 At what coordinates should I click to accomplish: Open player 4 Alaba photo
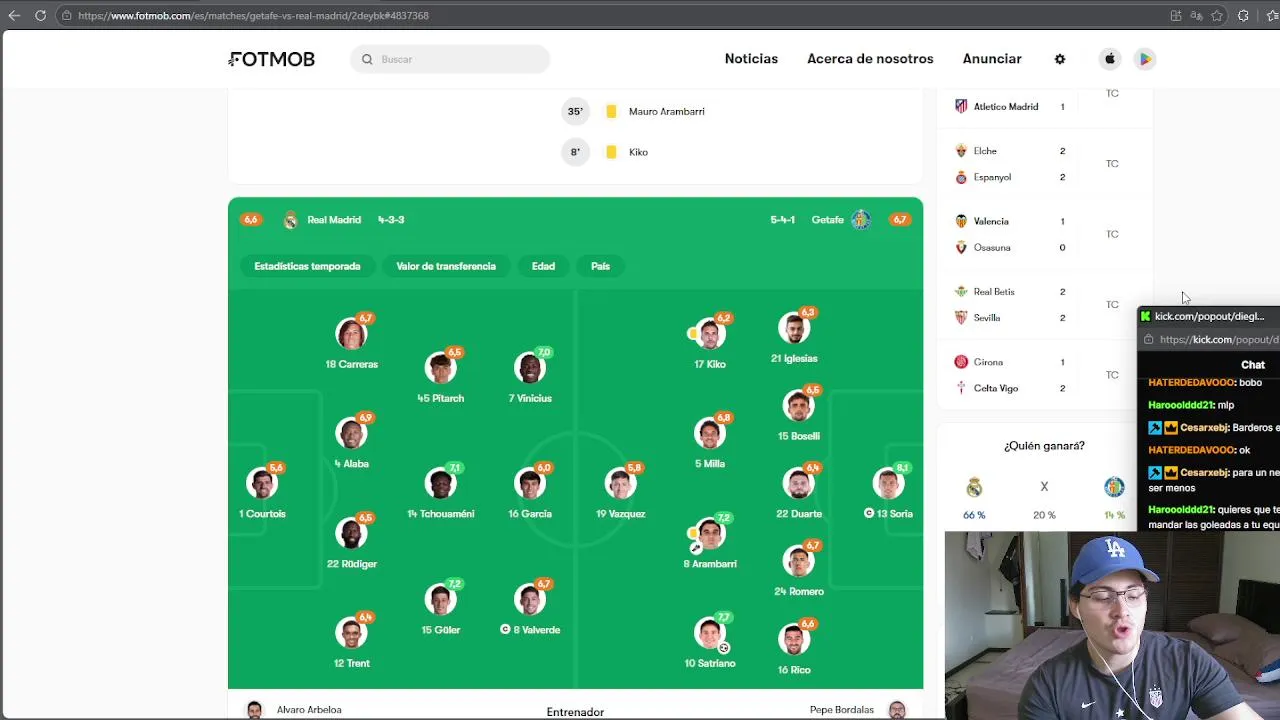click(x=351, y=434)
